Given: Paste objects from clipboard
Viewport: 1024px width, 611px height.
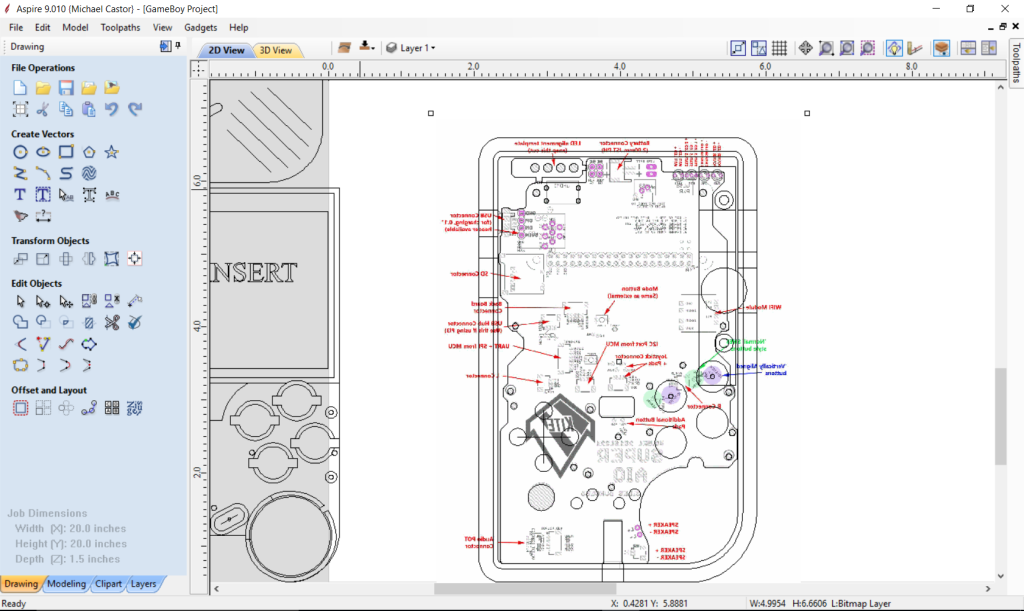Looking at the screenshot, I should coord(89,109).
